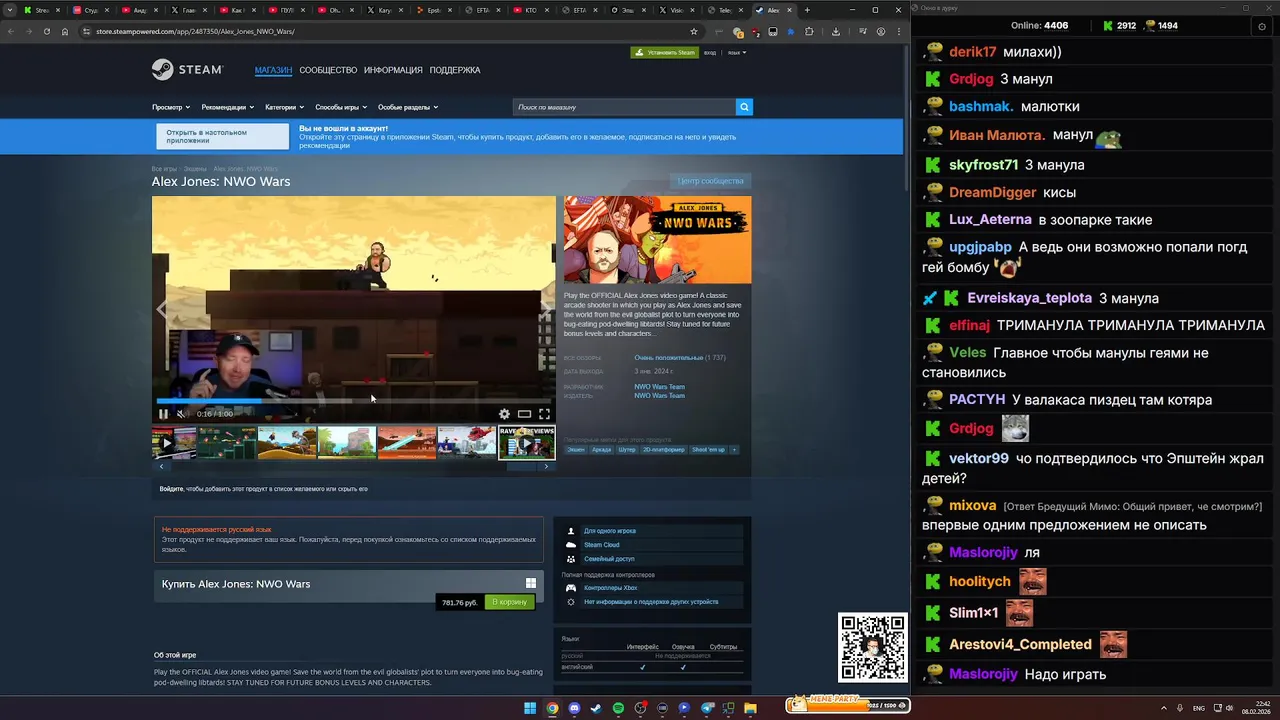1280x720 pixels.
Task: Click Открыть в настольном приложении button
Action: click(222, 136)
